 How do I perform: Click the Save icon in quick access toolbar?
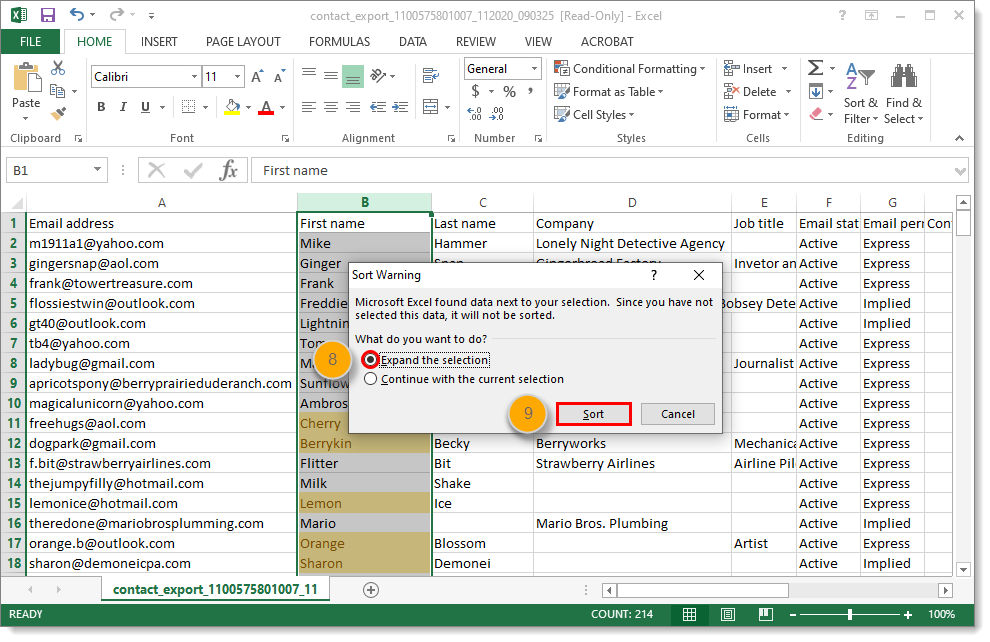47,15
